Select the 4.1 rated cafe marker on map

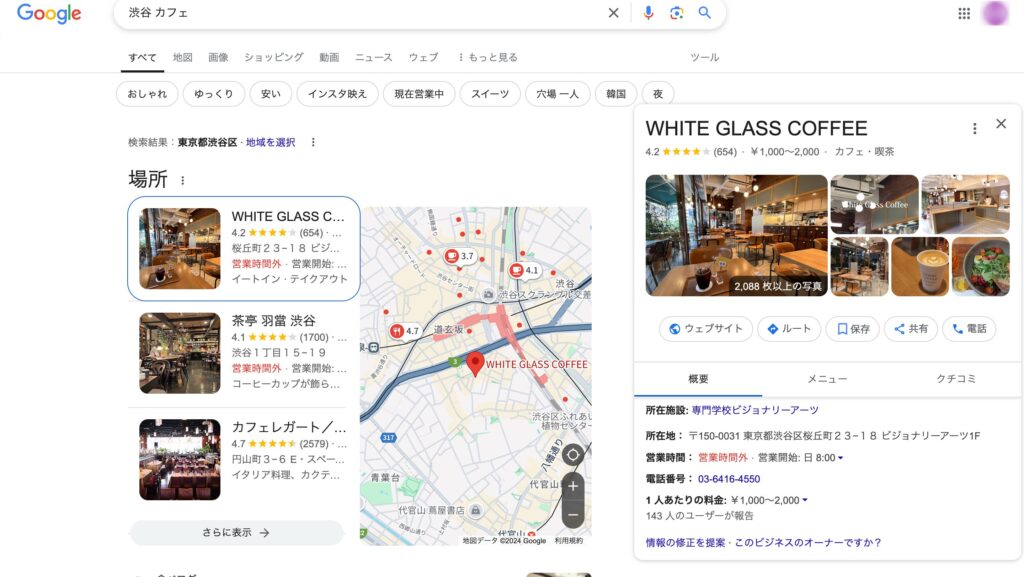[524, 270]
